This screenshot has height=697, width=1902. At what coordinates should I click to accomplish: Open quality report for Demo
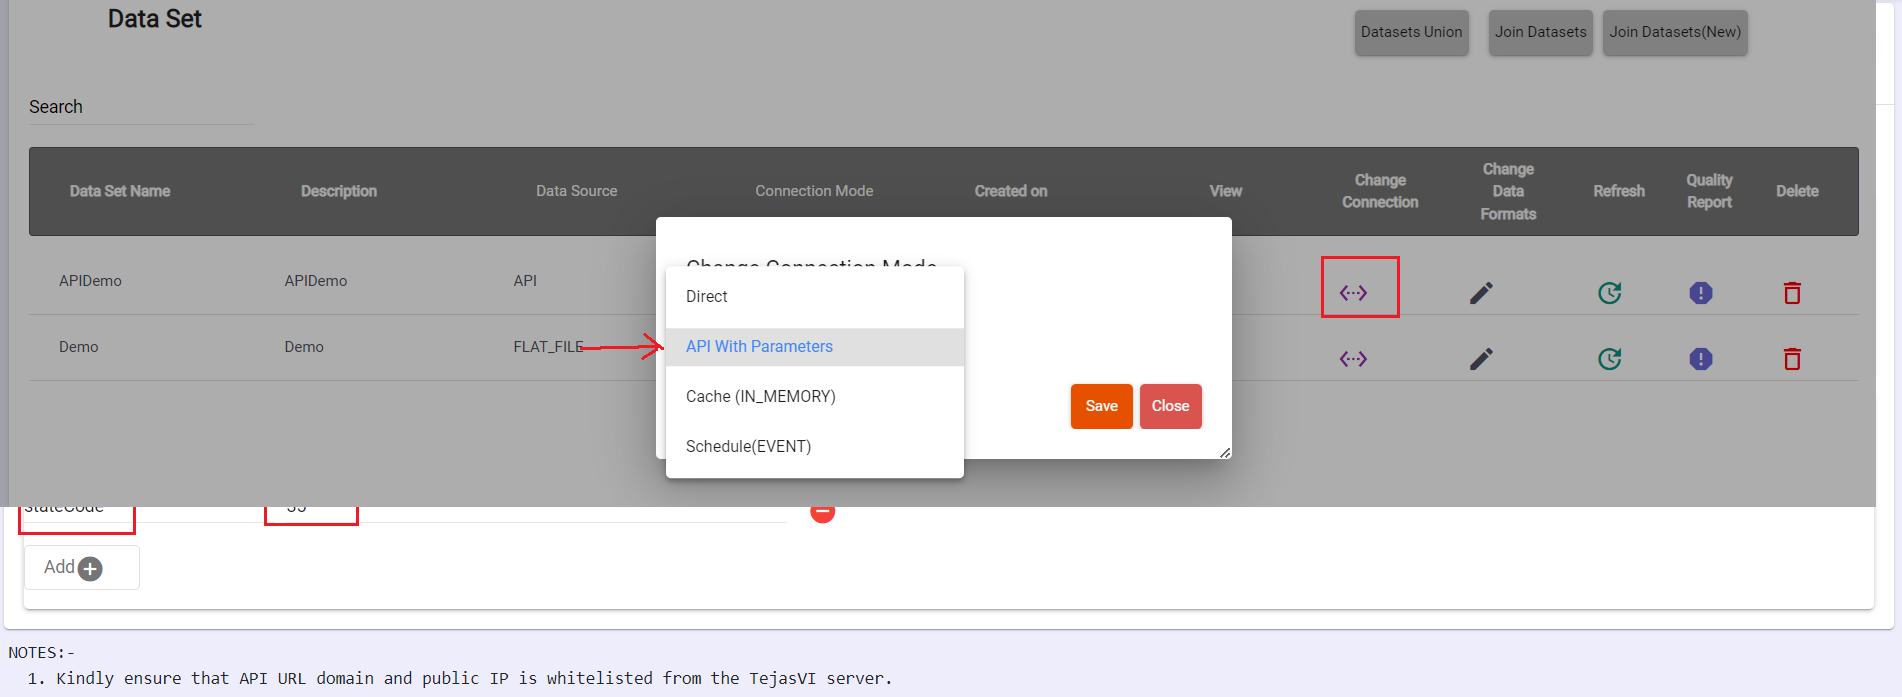tap(1700, 359)
